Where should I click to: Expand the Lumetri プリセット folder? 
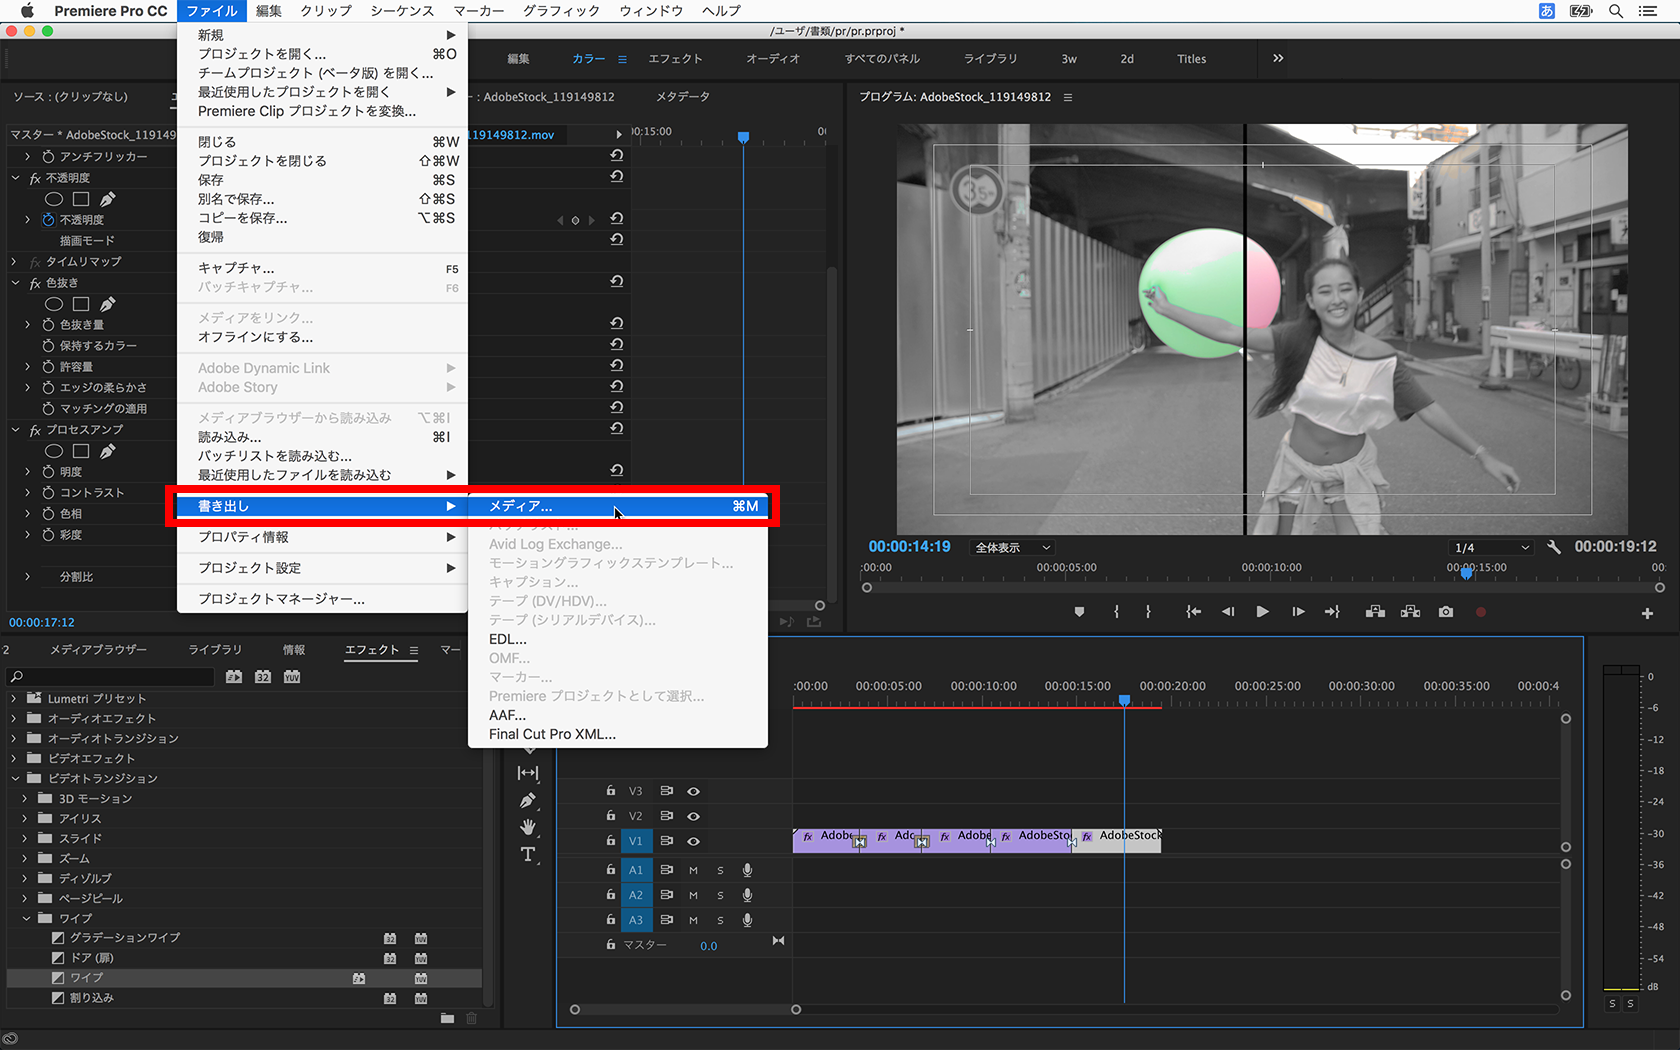point(14,698)
